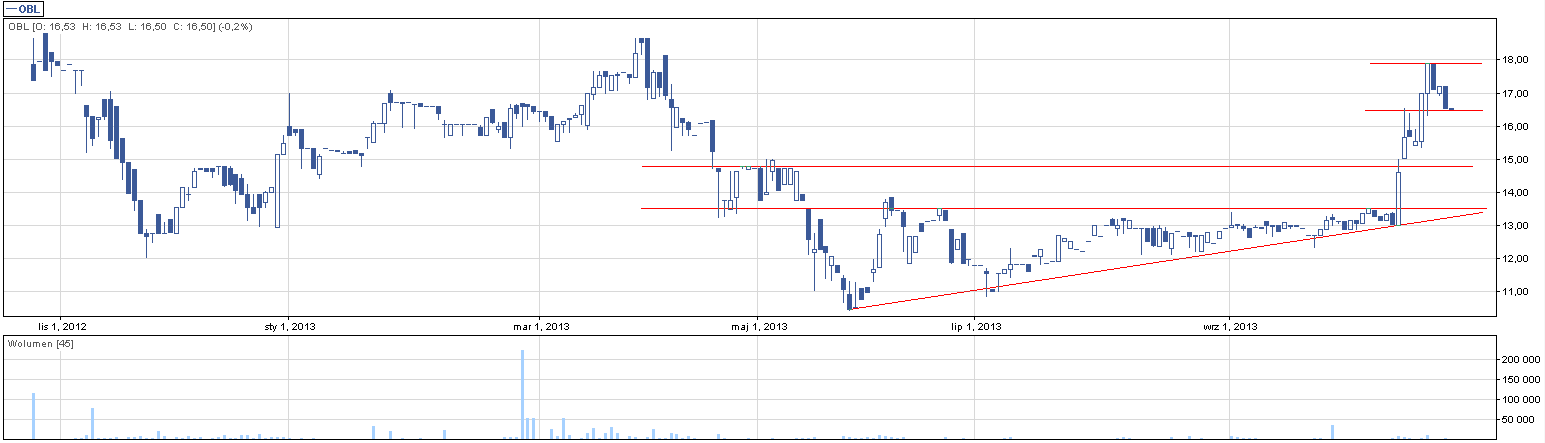This screenshot has width=1545, height=443.
Task: Click the 50 000 volume axis label
Action: click(x=1520, y=421)
